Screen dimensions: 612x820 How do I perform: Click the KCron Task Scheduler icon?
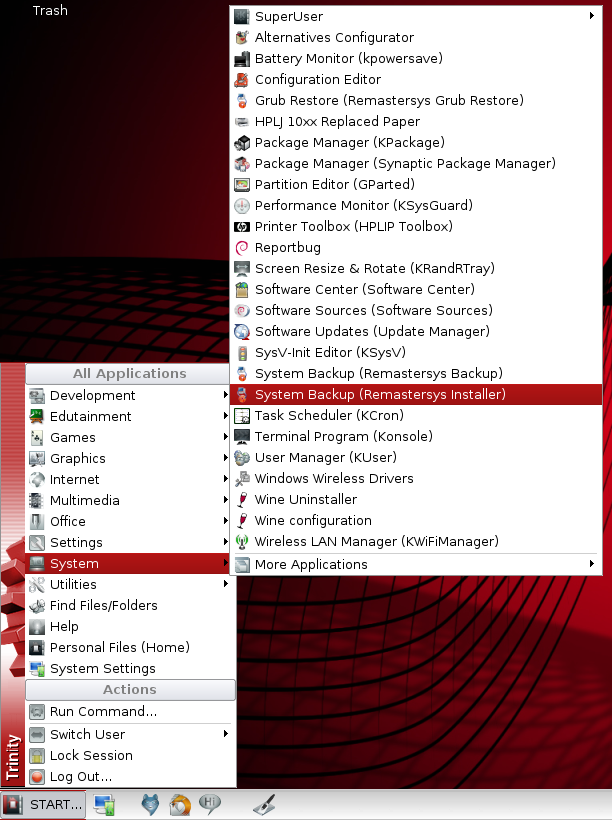pyautogui.click(x=242, y=416)
